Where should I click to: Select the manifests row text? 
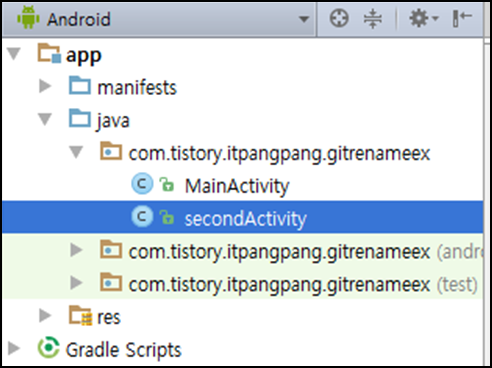(137, 88)
